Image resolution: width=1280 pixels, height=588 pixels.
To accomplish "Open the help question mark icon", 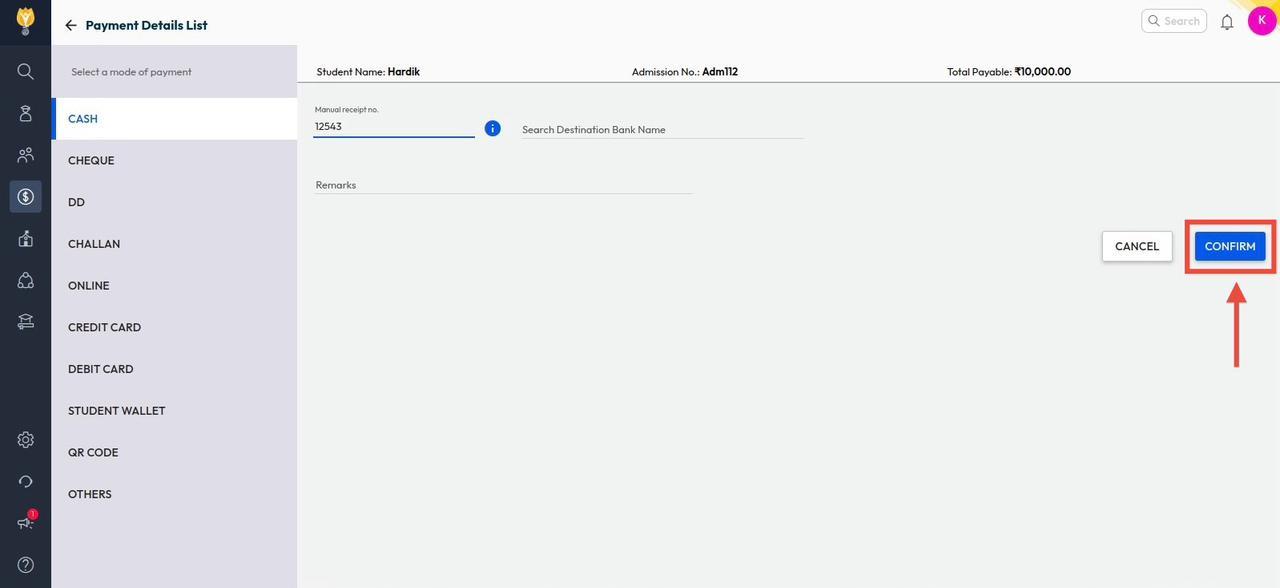I will [x=26, y=565].
